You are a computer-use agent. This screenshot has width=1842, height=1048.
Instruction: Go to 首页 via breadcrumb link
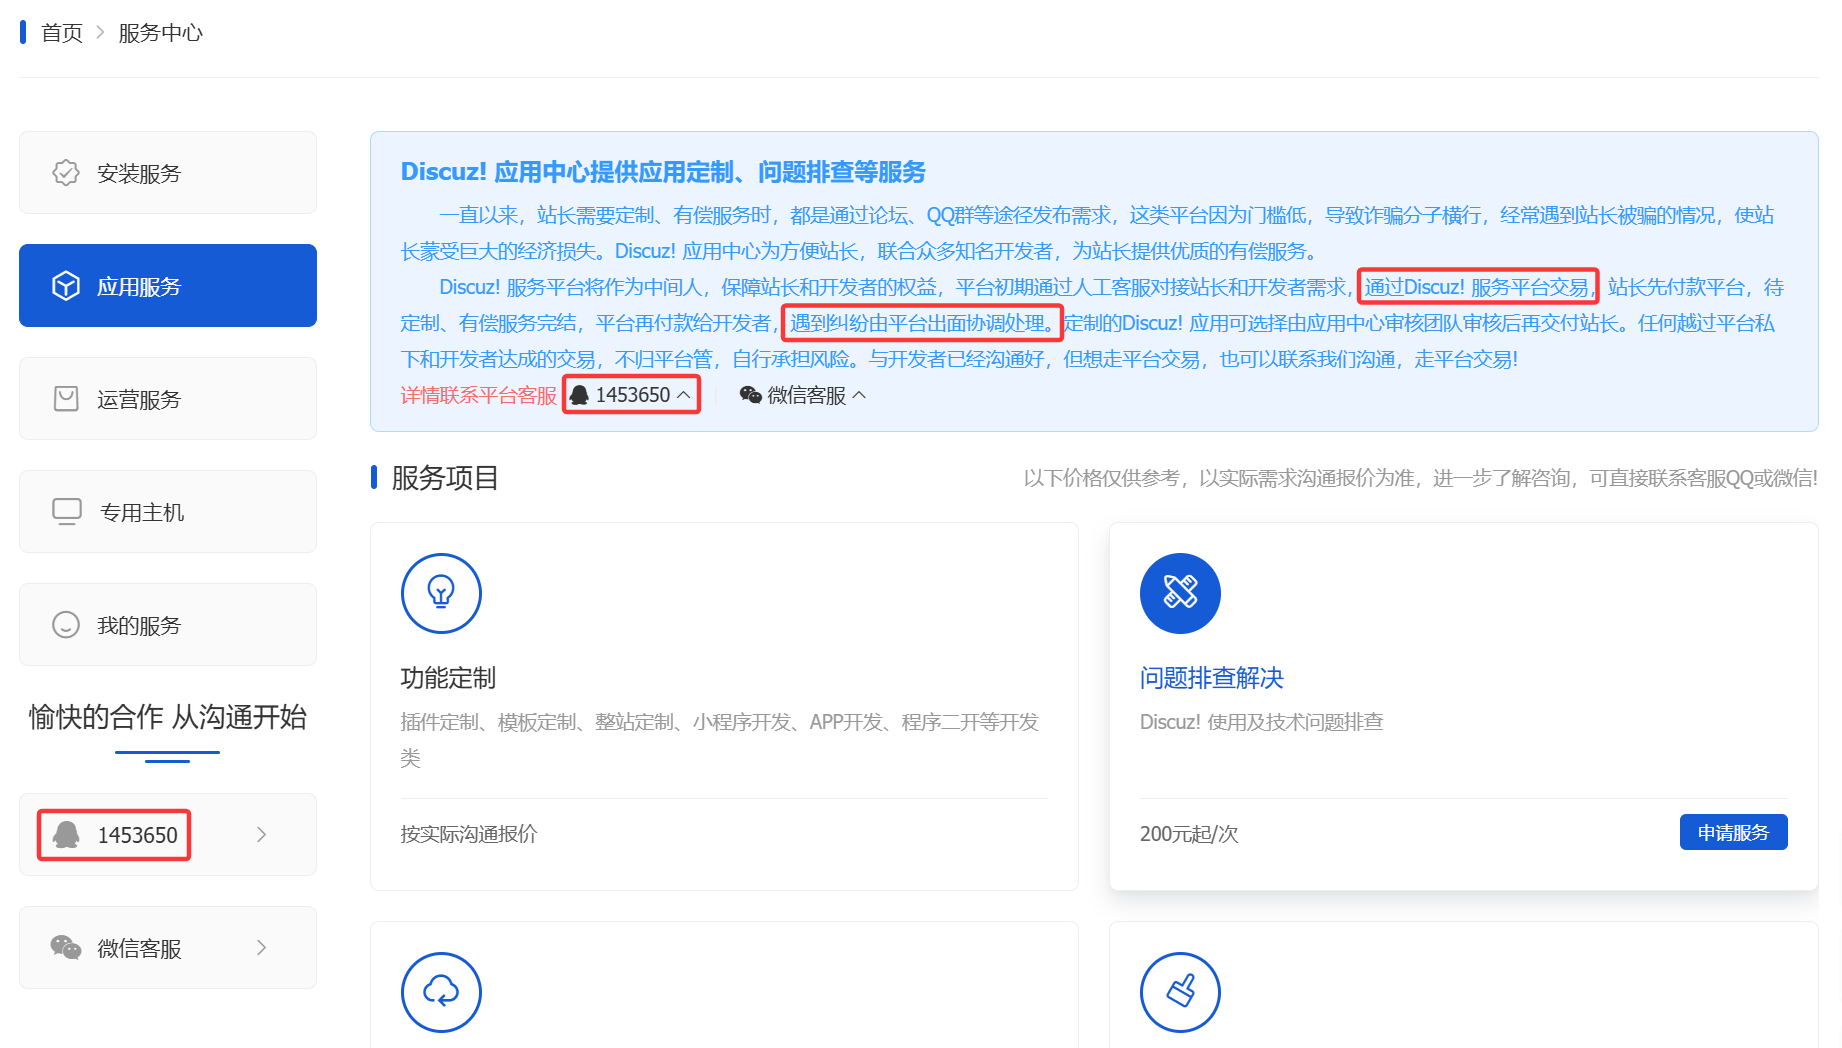pos(62,33)
